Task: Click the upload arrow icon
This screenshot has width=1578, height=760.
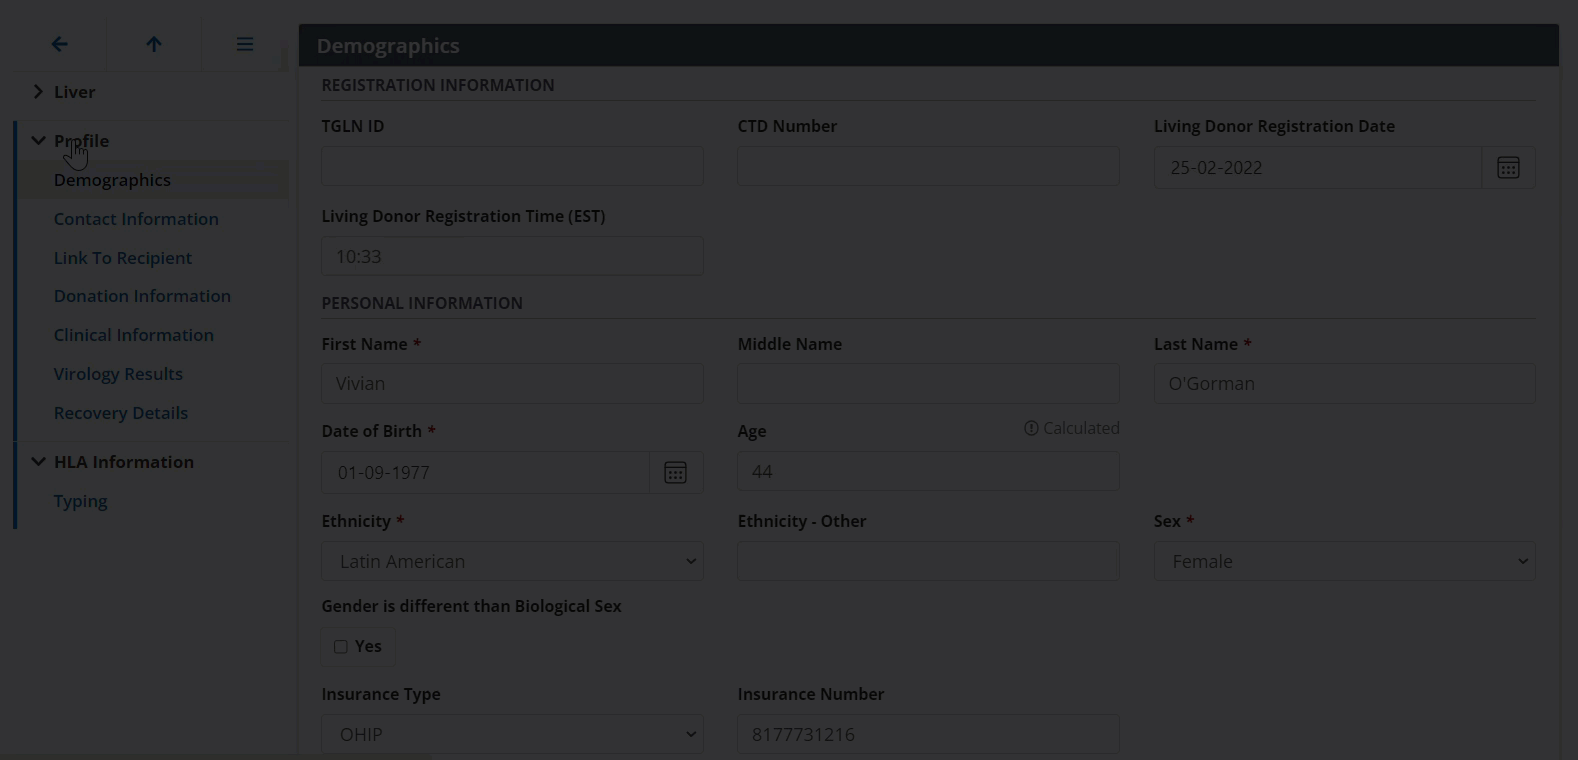Action: (x=153, y=44)
